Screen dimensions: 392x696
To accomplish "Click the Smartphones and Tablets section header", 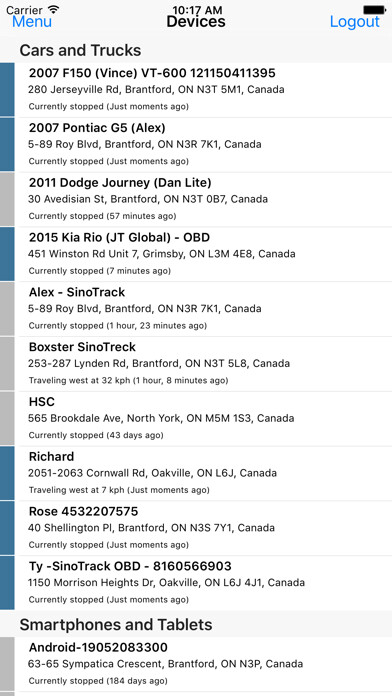I will pos(196,624).
